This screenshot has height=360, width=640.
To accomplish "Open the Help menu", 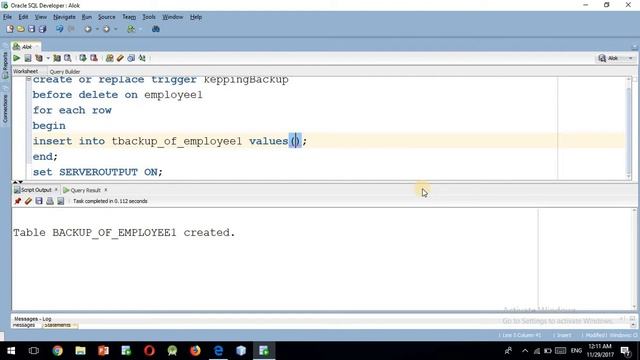I will [x=196, y=17].
